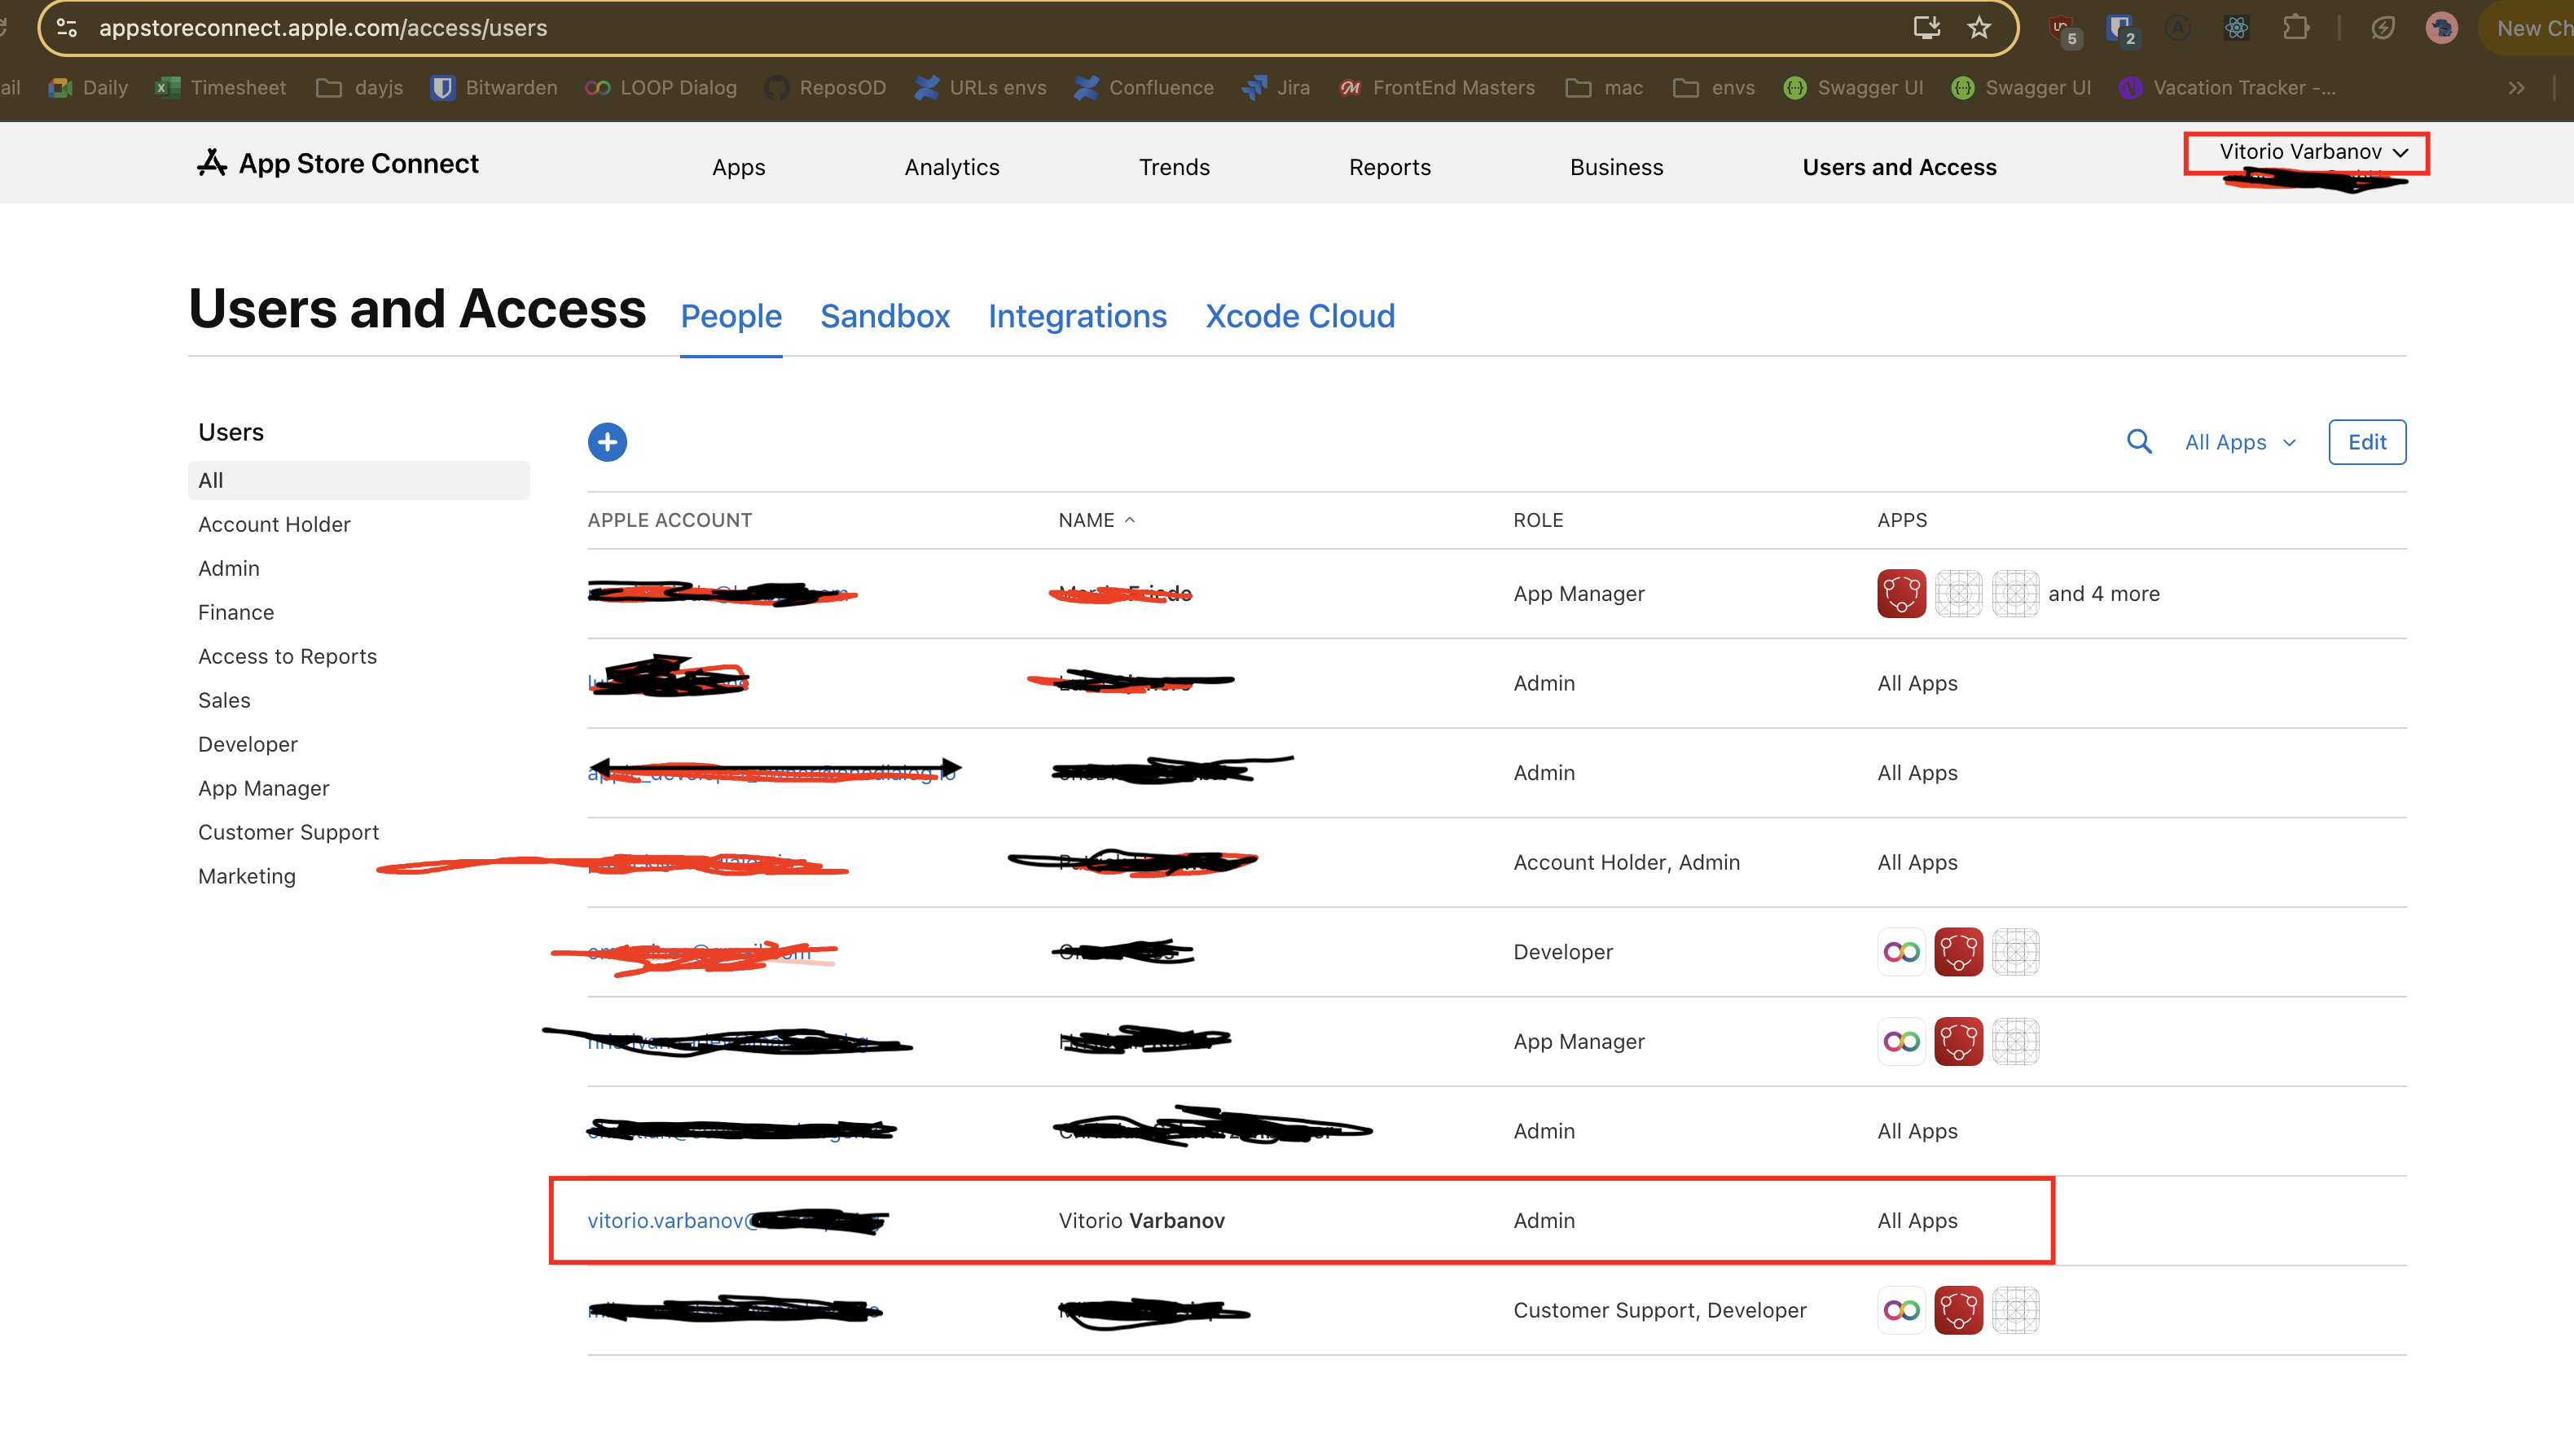Open the Daily bookmark

point(88,88)
